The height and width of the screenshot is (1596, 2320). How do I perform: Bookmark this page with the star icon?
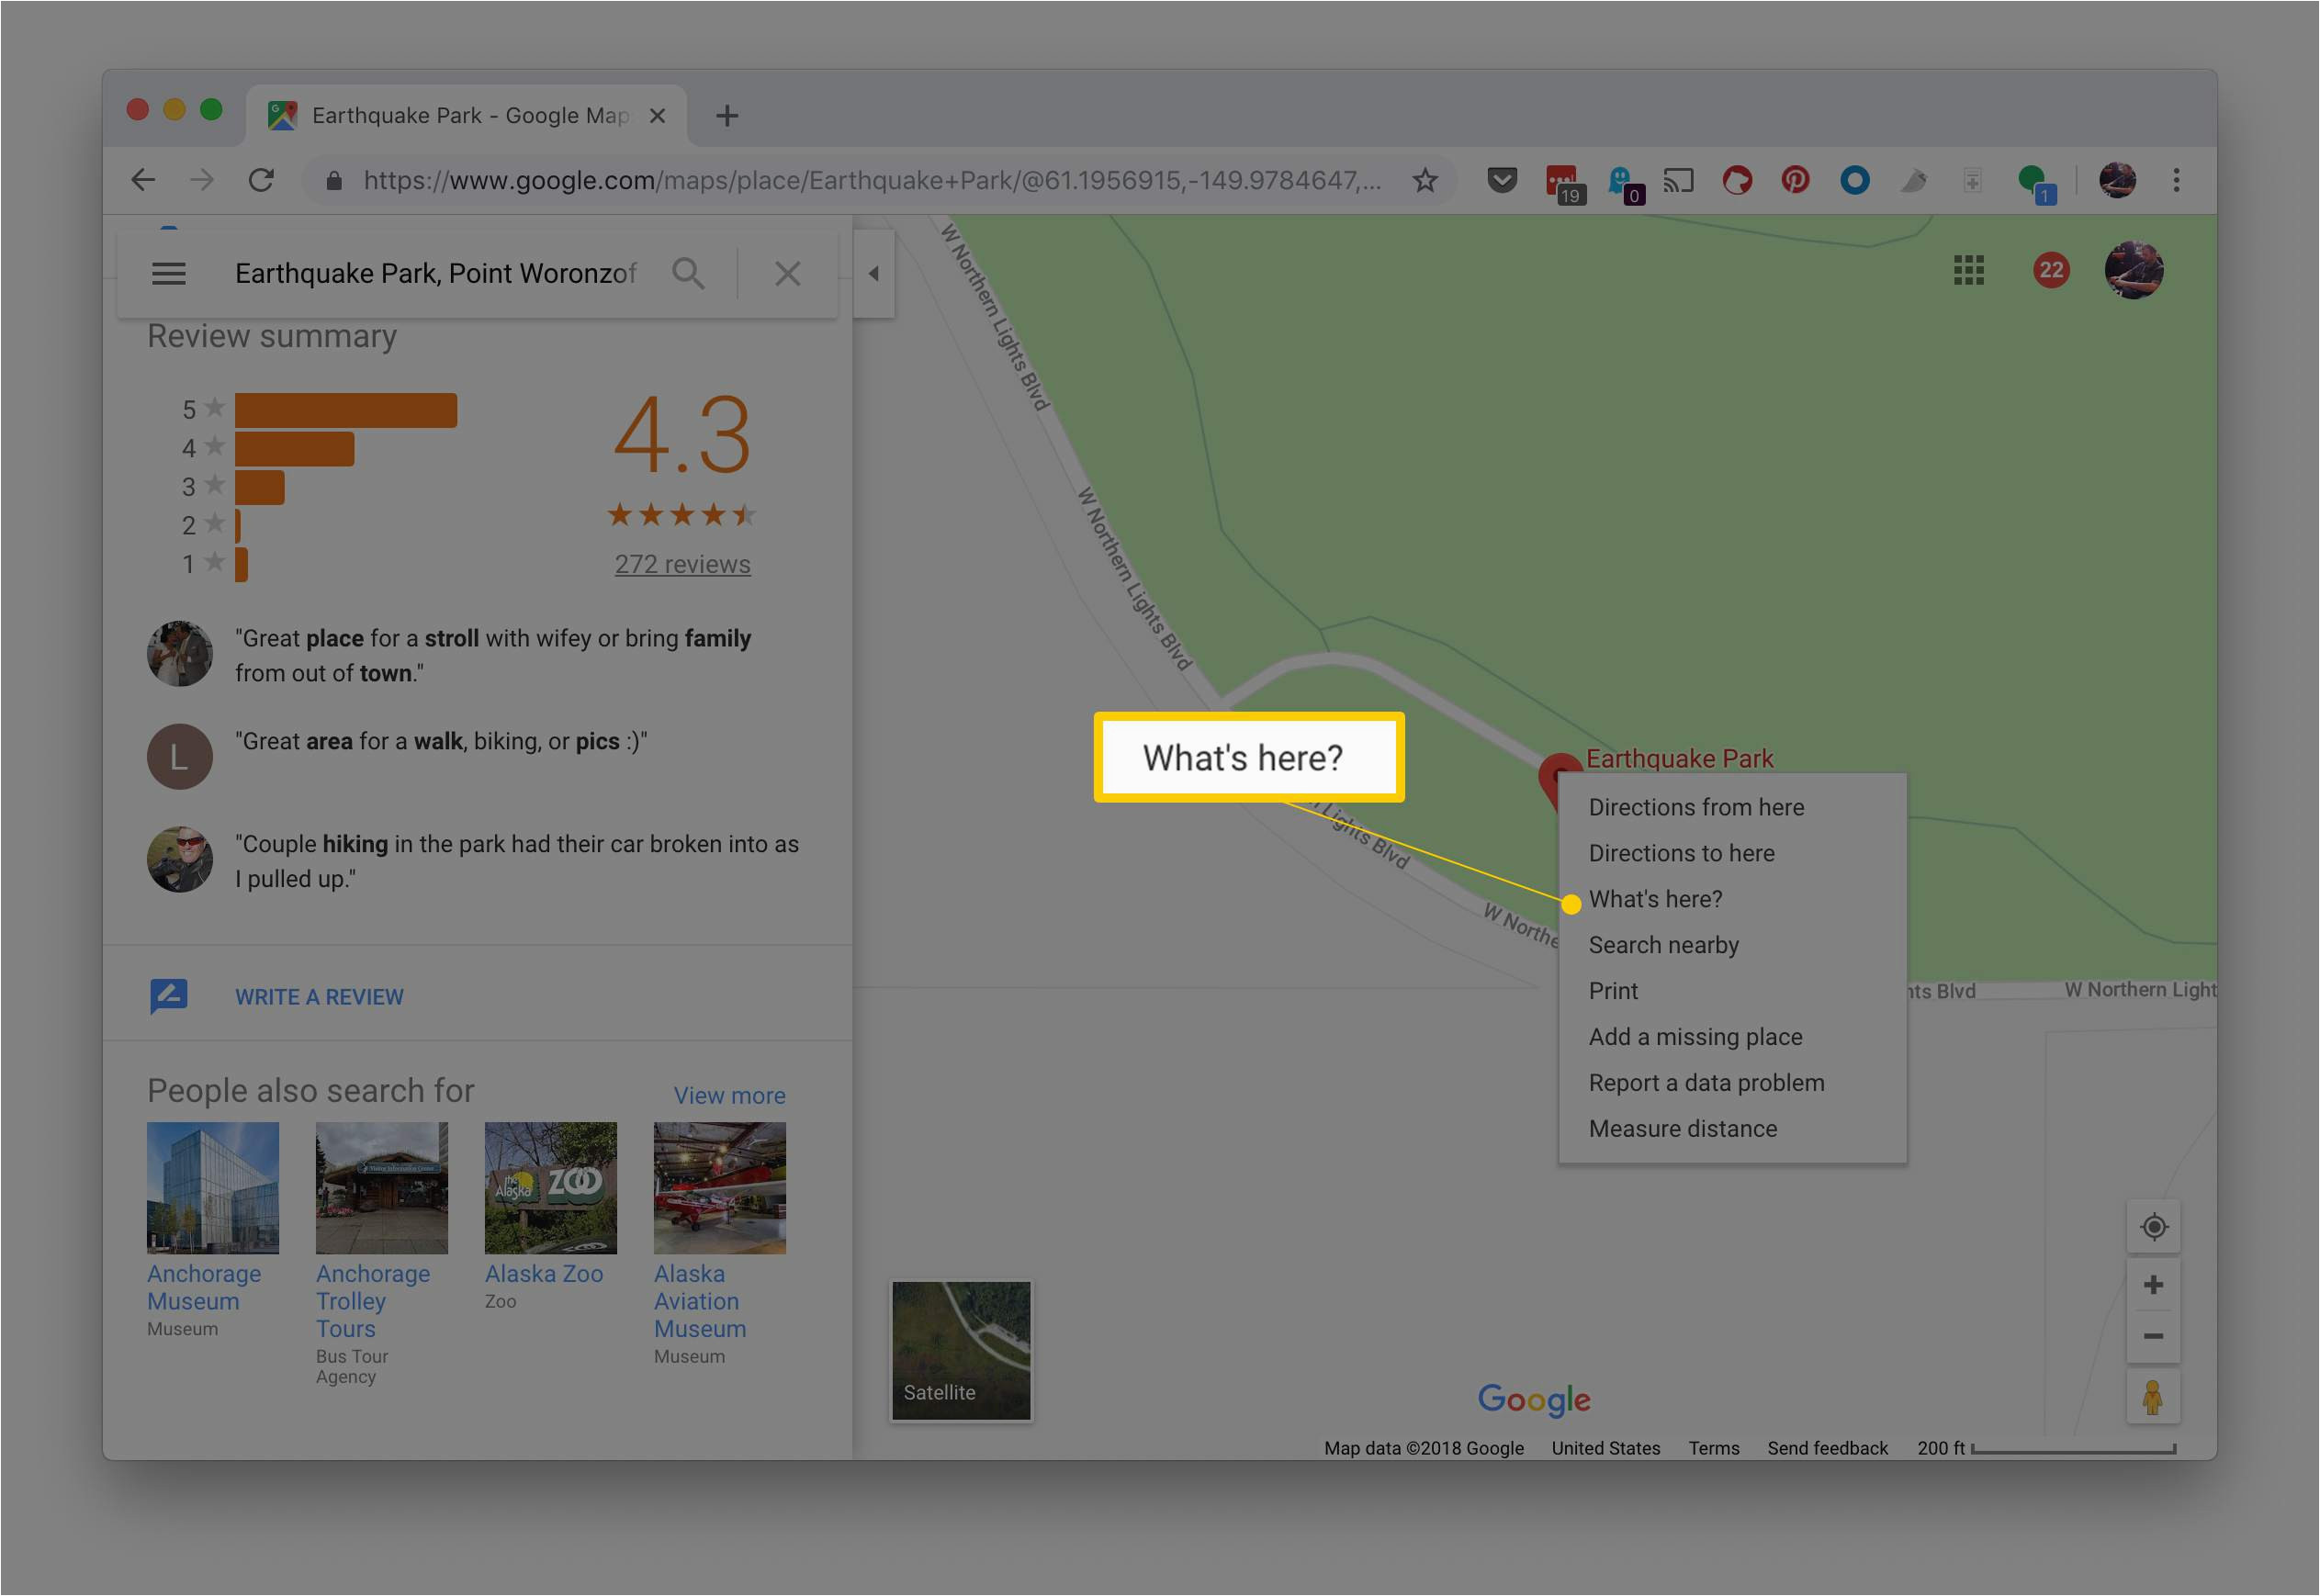[x=1425, y=180]
